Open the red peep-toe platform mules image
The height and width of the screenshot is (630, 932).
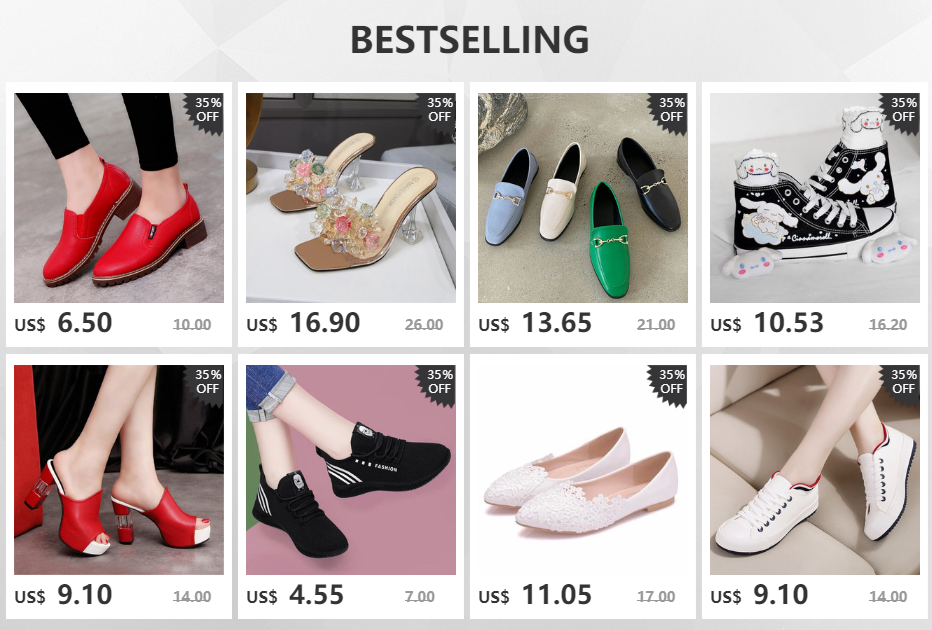119,470
